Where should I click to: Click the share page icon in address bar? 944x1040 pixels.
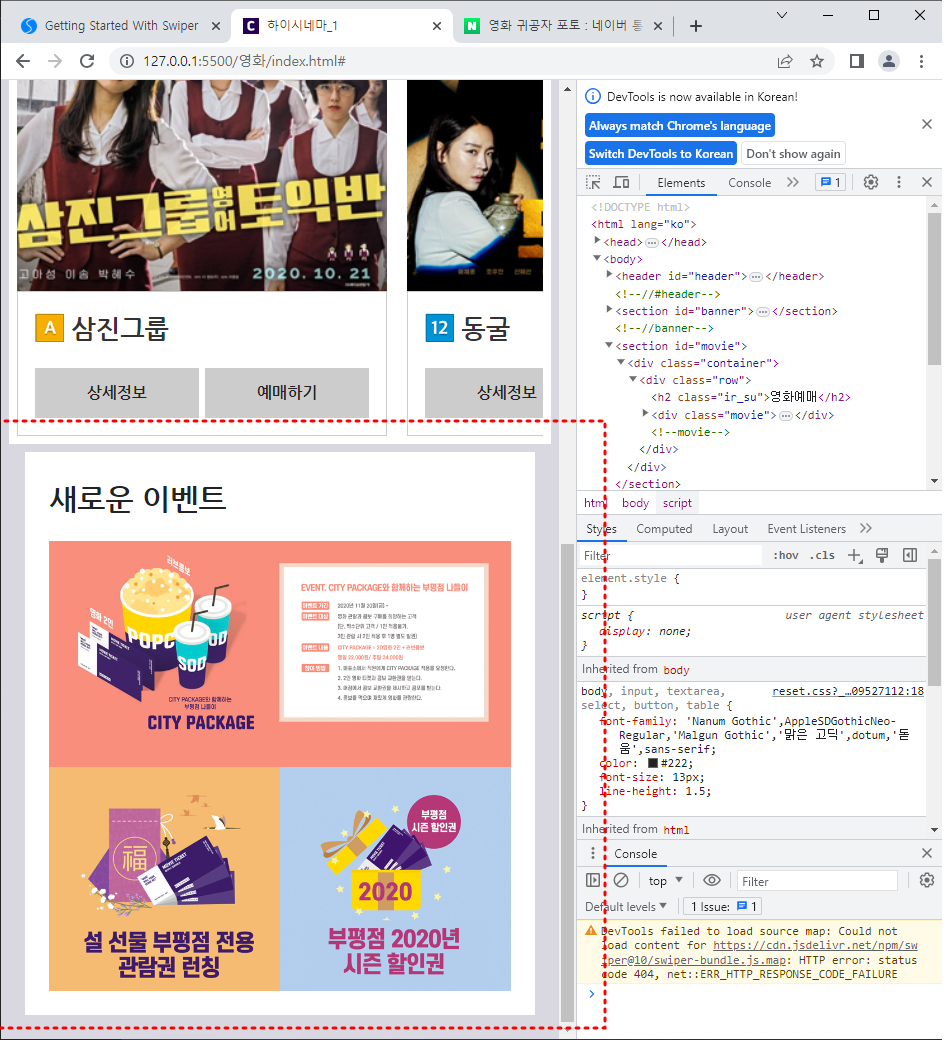click(x=785, y=61)
